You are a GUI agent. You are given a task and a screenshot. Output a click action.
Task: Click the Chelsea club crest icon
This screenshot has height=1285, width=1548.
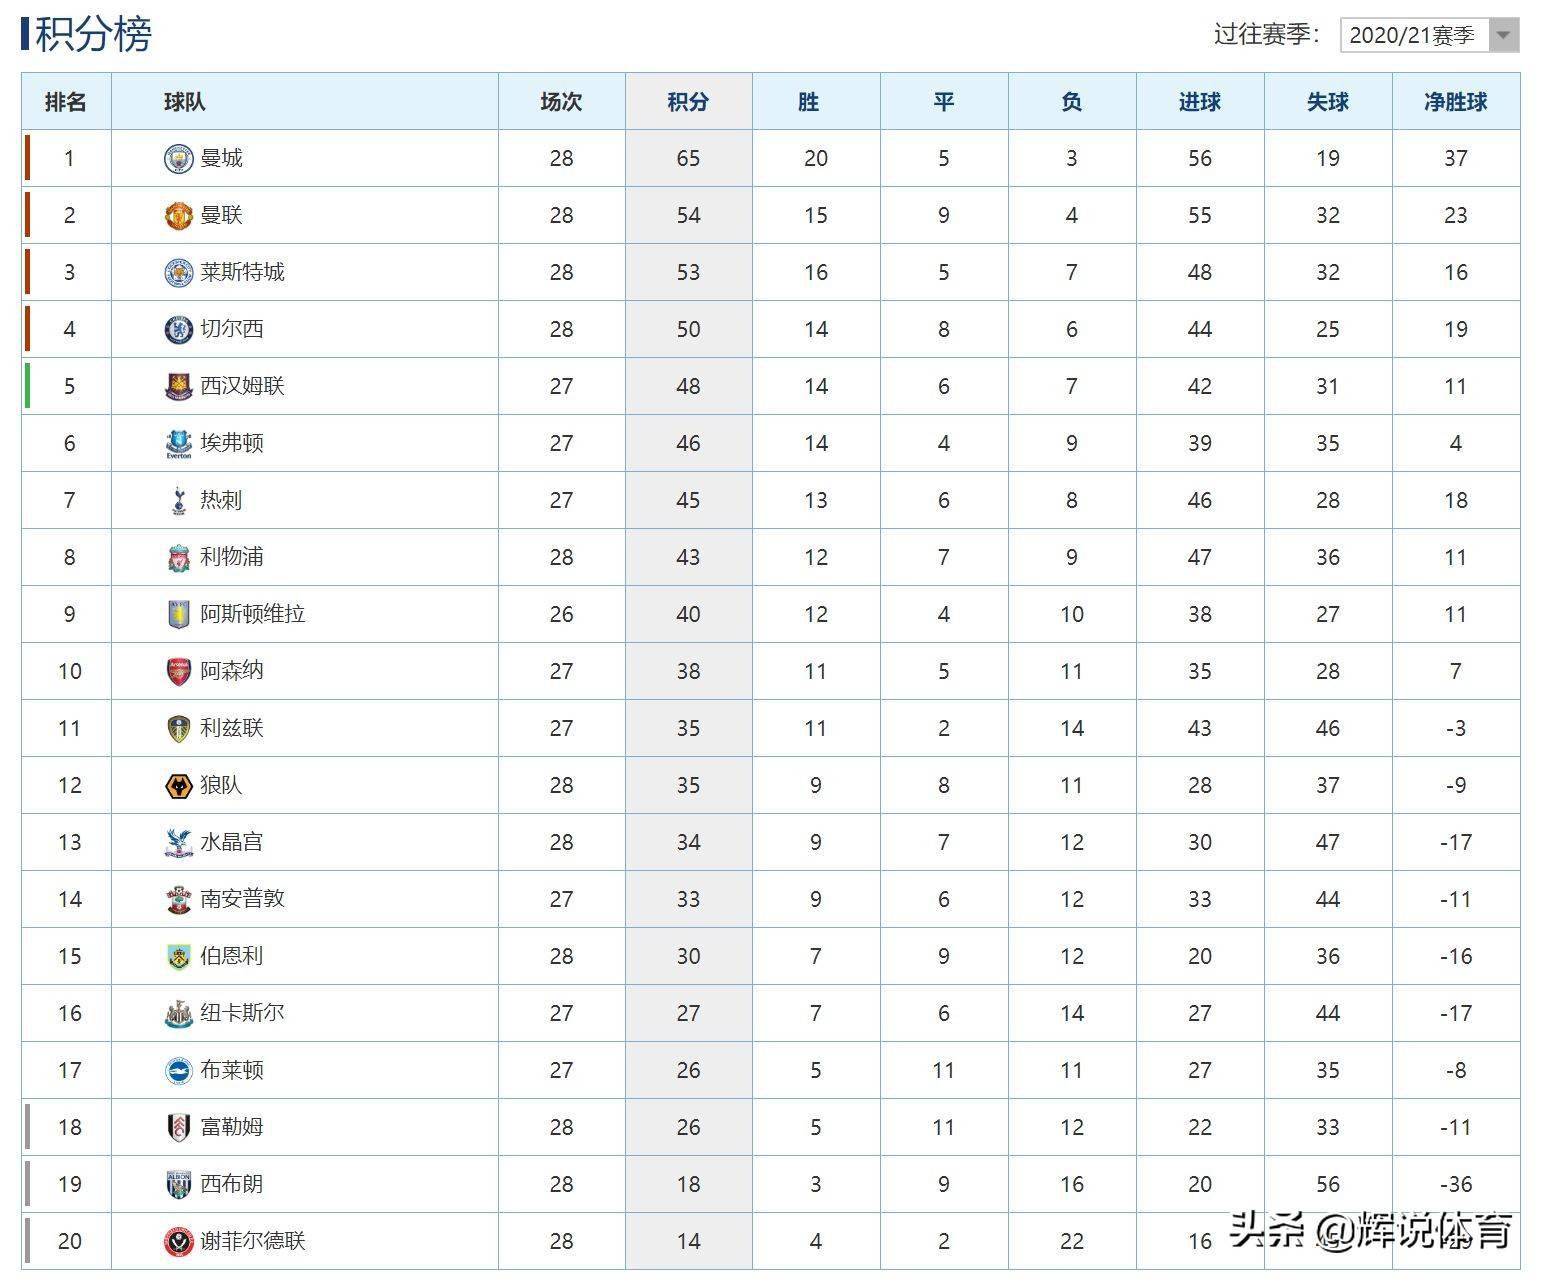tap(178, 330)
